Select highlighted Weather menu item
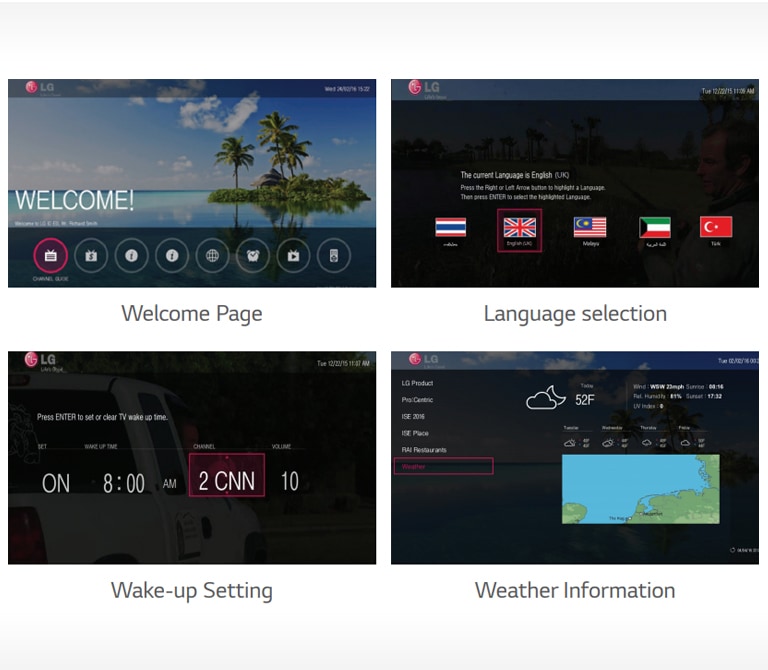768x670 pixels. [443, 466]
